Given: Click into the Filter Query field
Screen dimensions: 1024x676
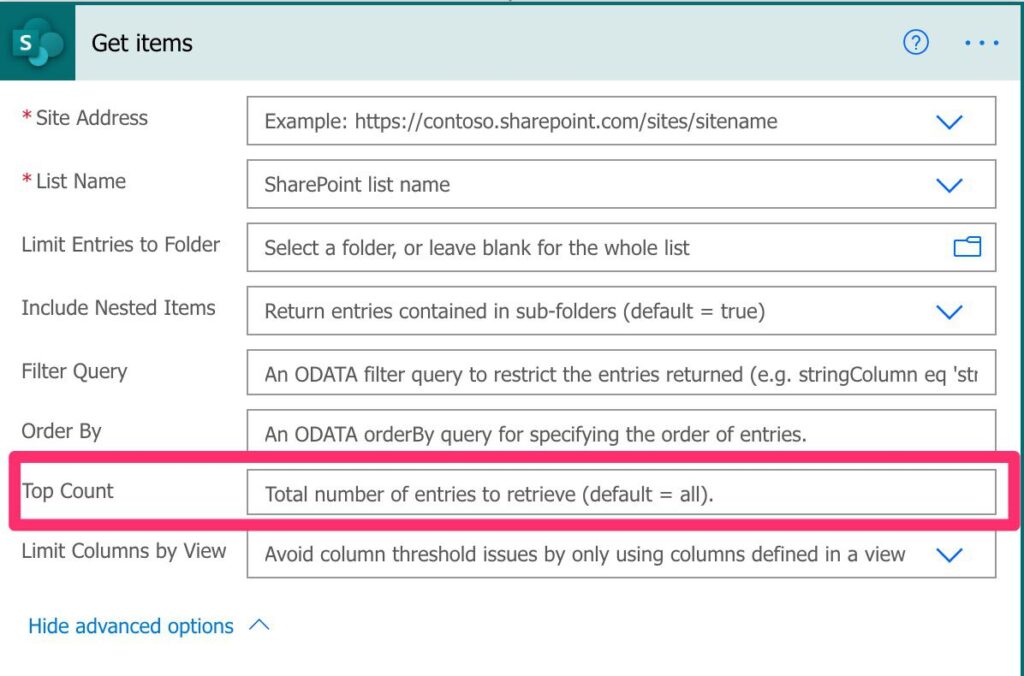Looking at the screenshot, I should [620, 375].
